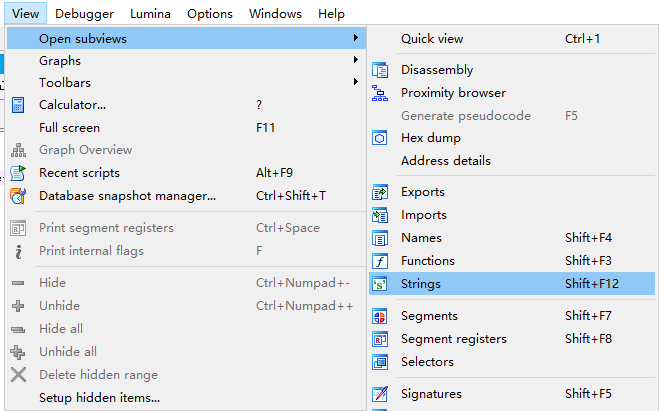This screenshot has width=659, height=411.
Task: Click the Signatures icon
Action: [x=380, y=394]
